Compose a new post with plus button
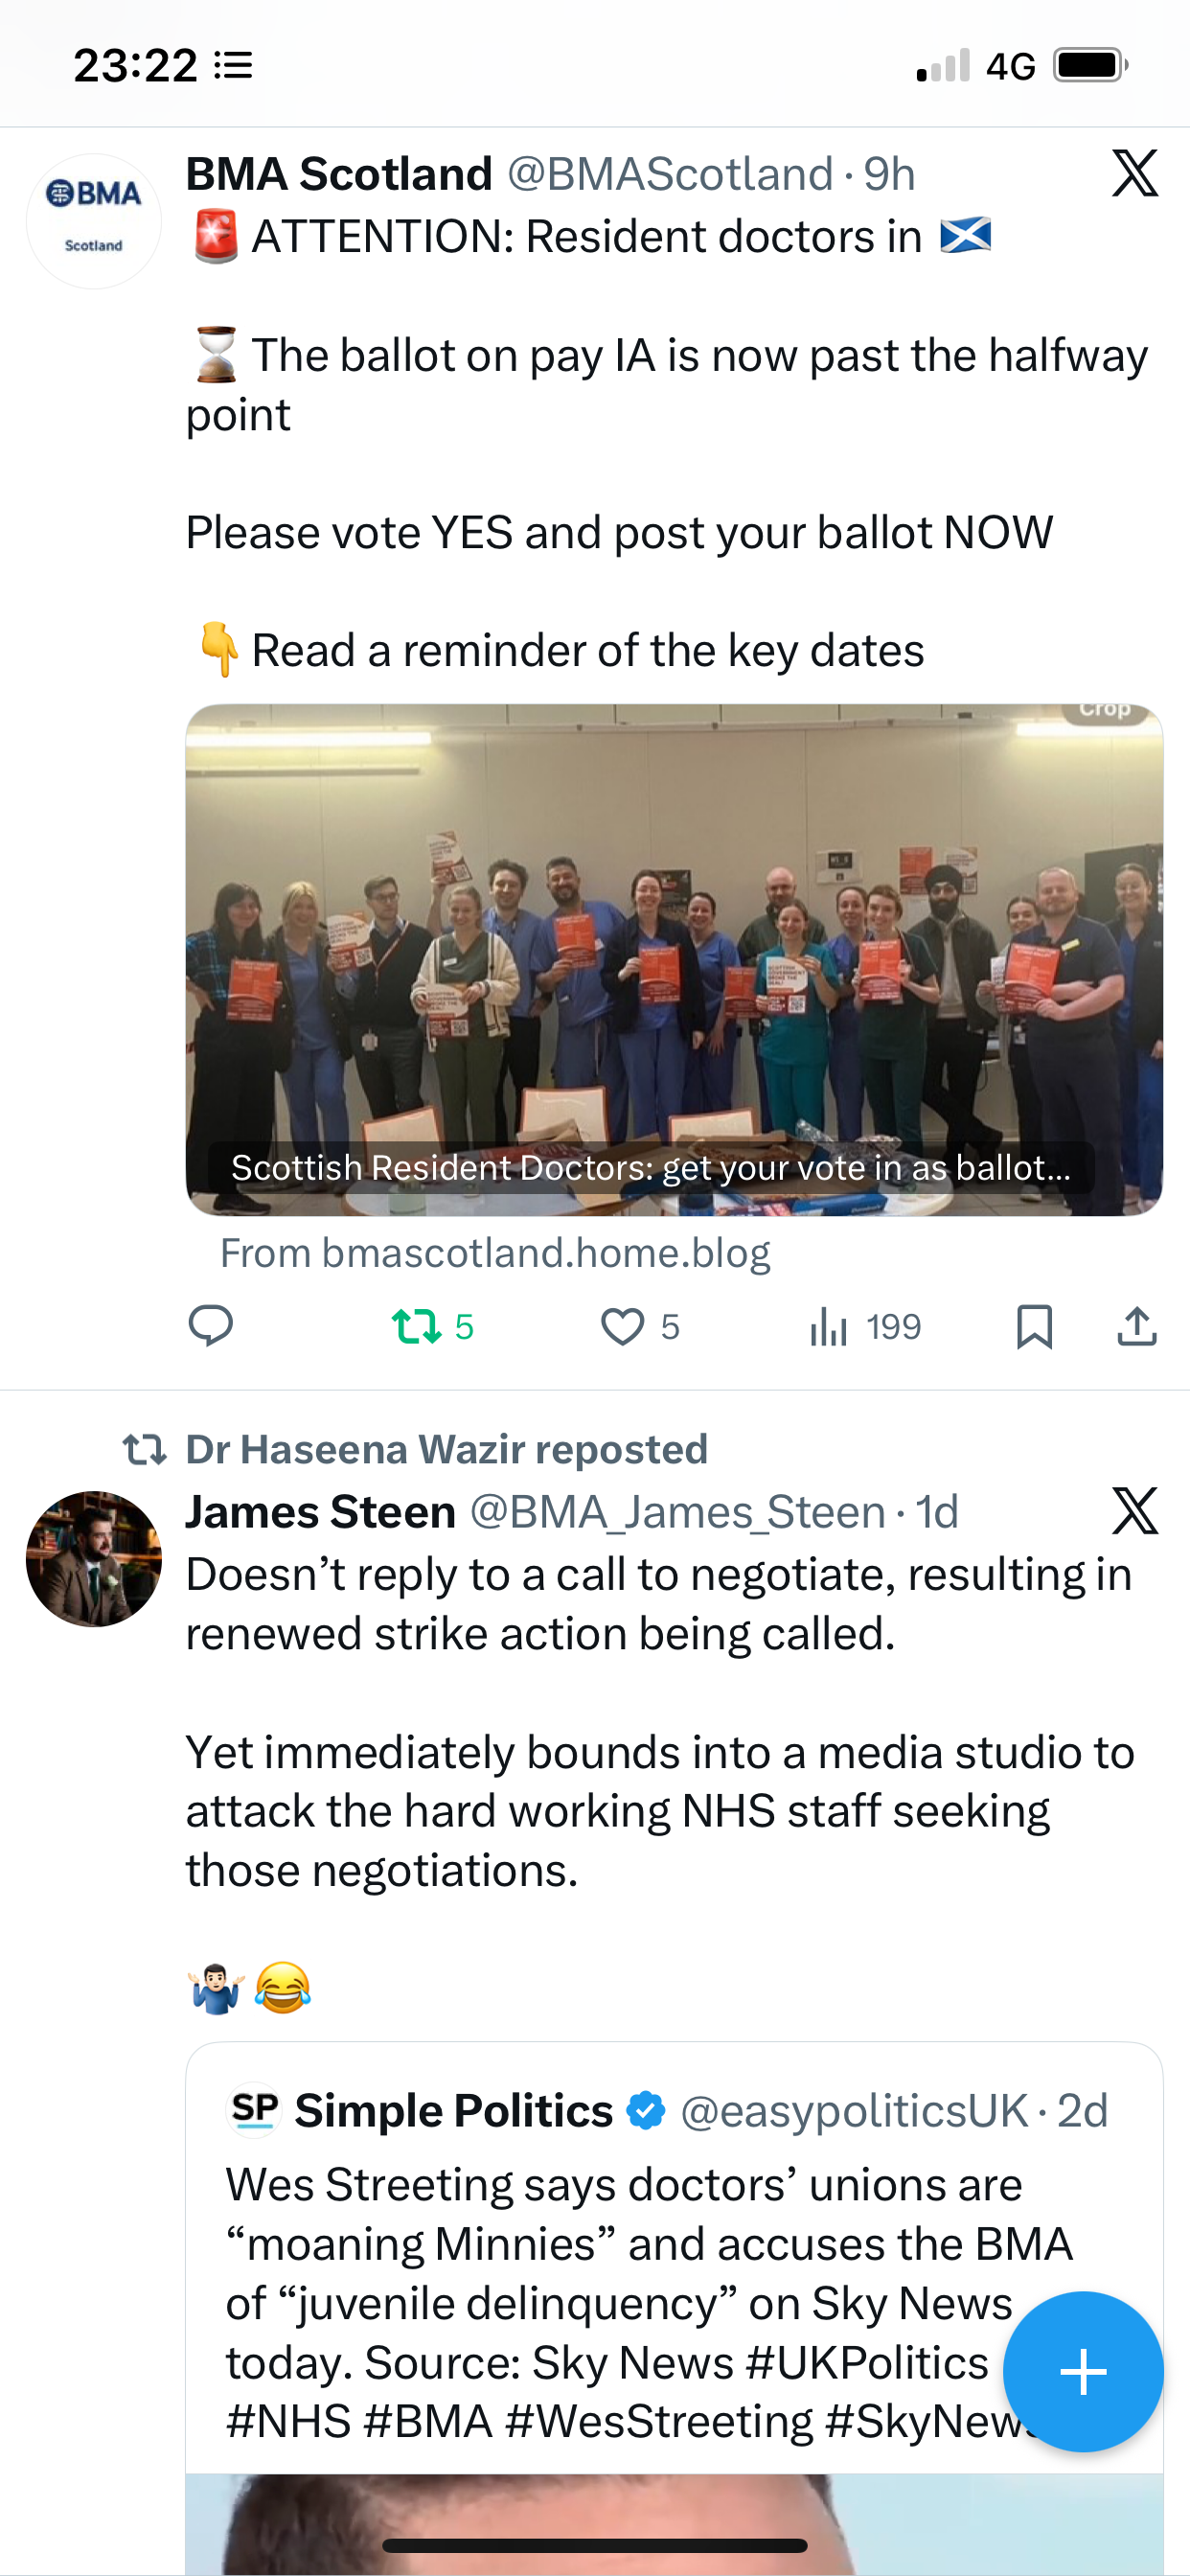The image size is (1190, 2576). pos(1083,2371)
